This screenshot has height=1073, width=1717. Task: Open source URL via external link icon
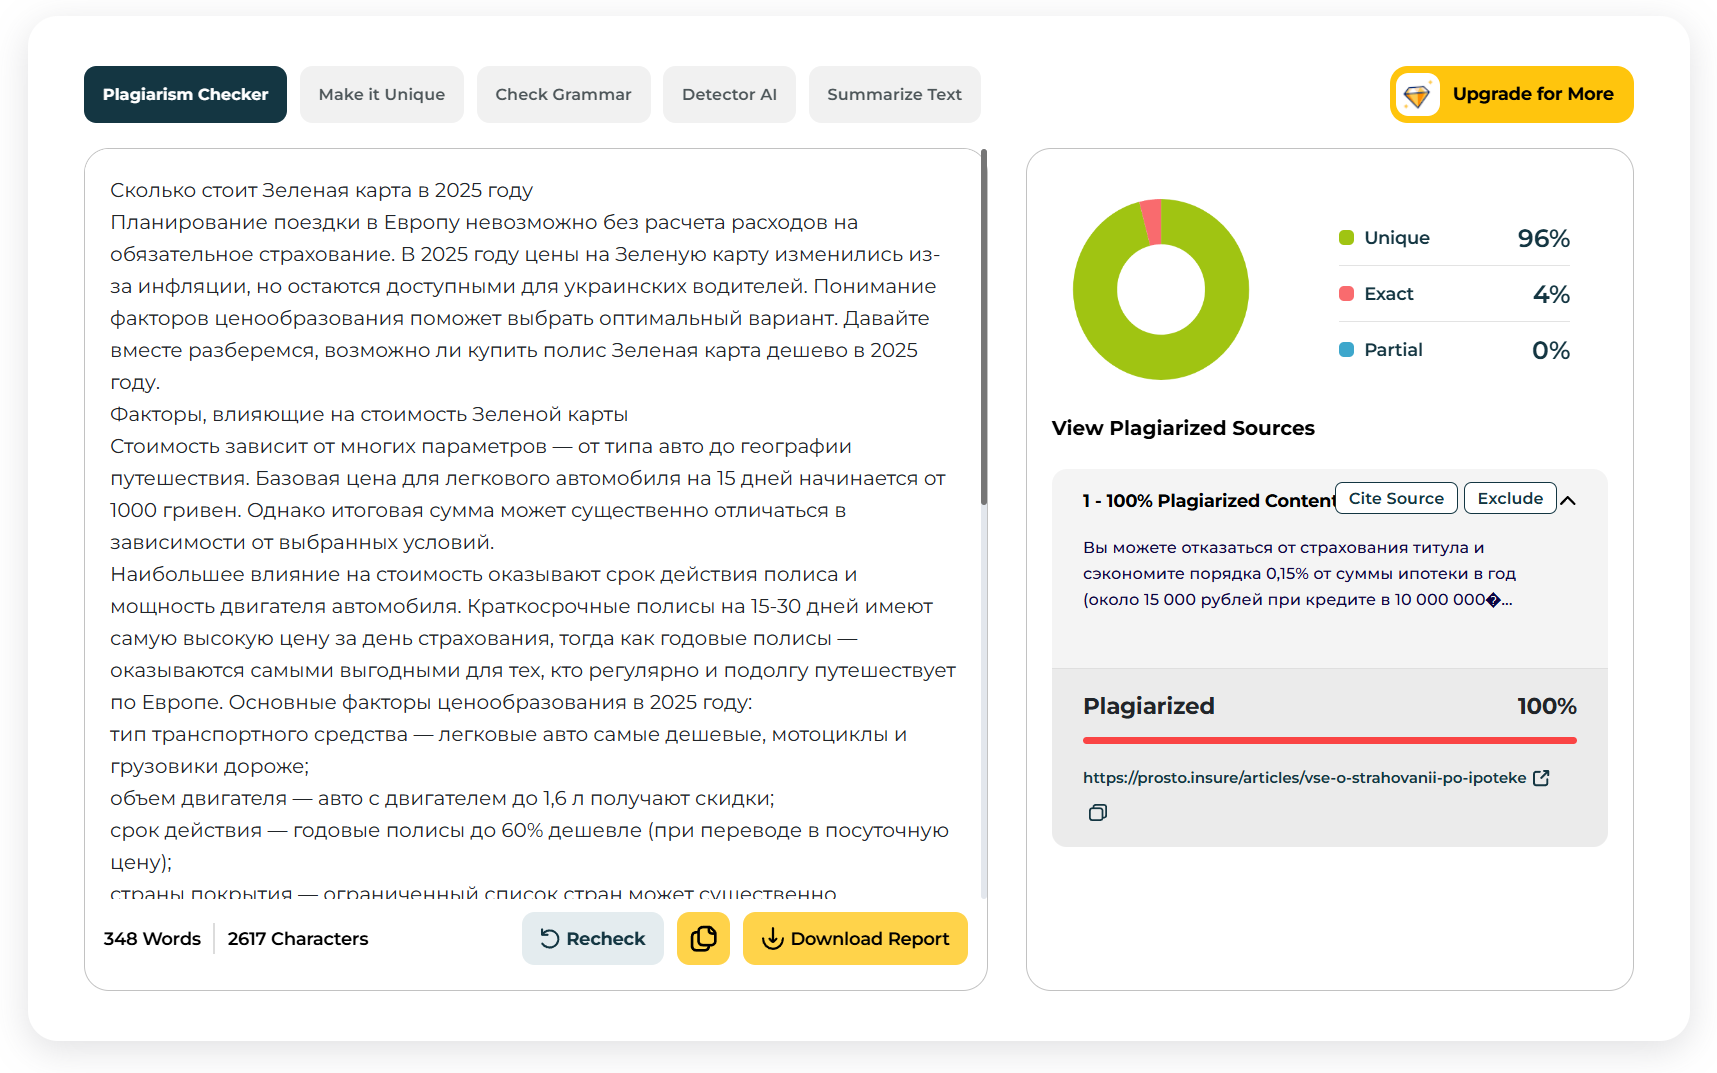tap(1541, 777)
